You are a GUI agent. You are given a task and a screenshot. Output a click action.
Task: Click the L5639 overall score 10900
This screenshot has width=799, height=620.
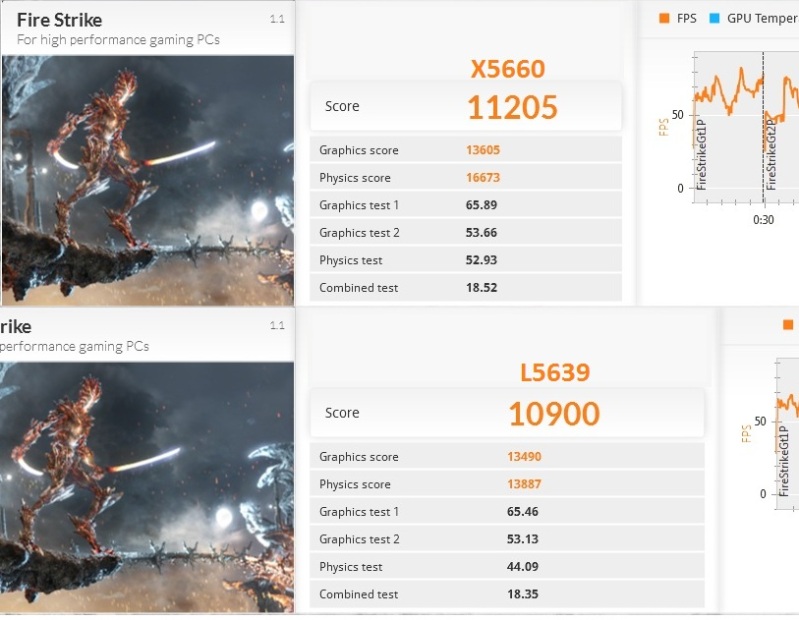(x=554, y=413)
